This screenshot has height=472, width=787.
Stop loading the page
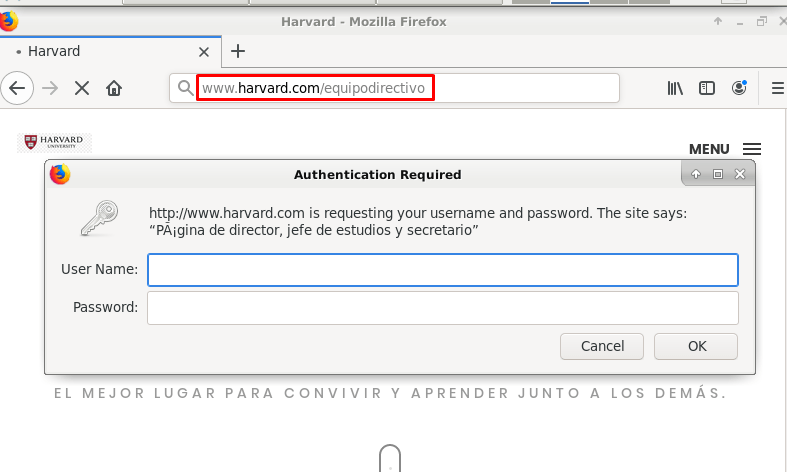pyautogui.click(x=82, y=88)
